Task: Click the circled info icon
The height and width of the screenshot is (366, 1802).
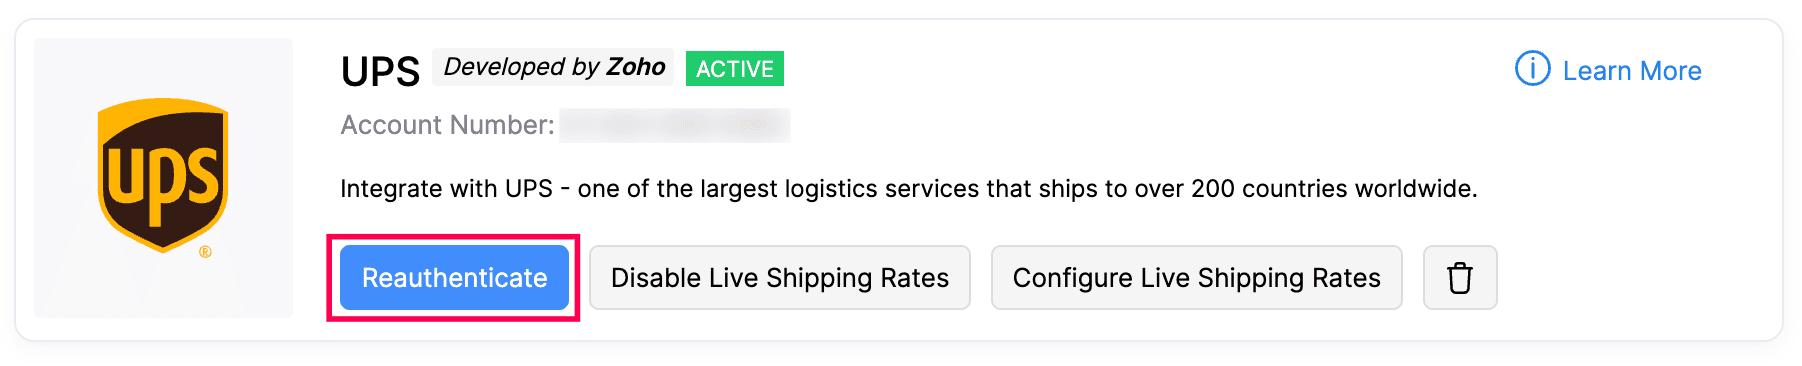Action: (x=1532, y=69)
